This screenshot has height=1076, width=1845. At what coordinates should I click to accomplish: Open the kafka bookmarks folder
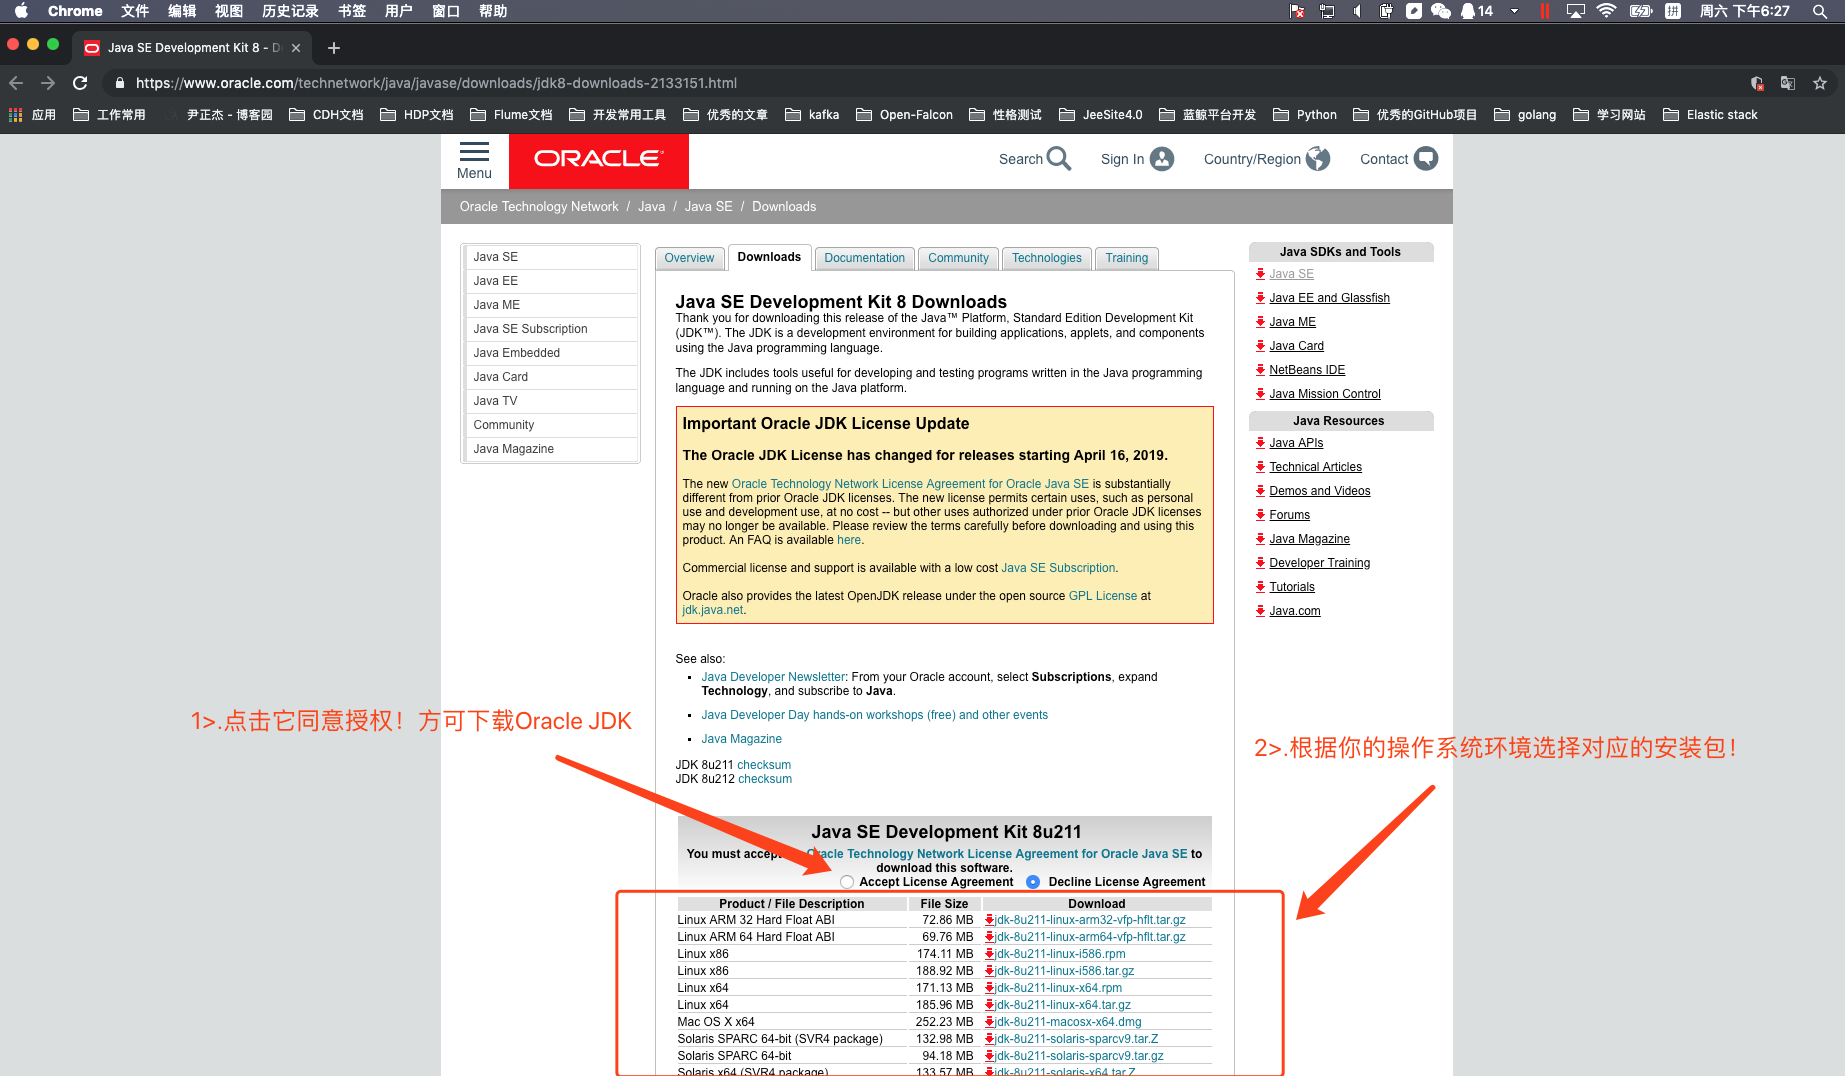pyautogui.click(x=812, y=115)
